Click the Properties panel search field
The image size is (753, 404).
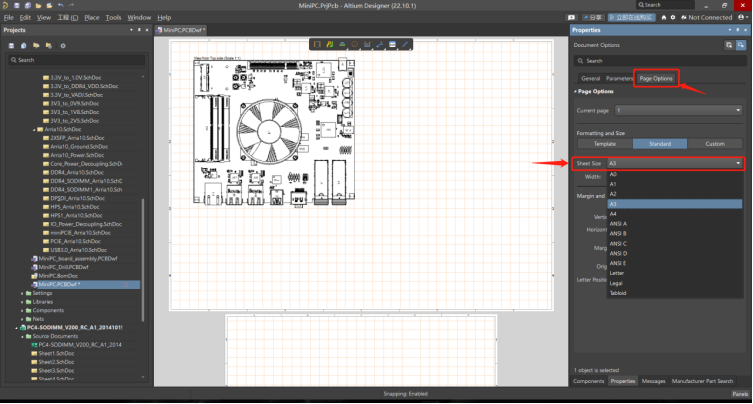click(660, 61)
